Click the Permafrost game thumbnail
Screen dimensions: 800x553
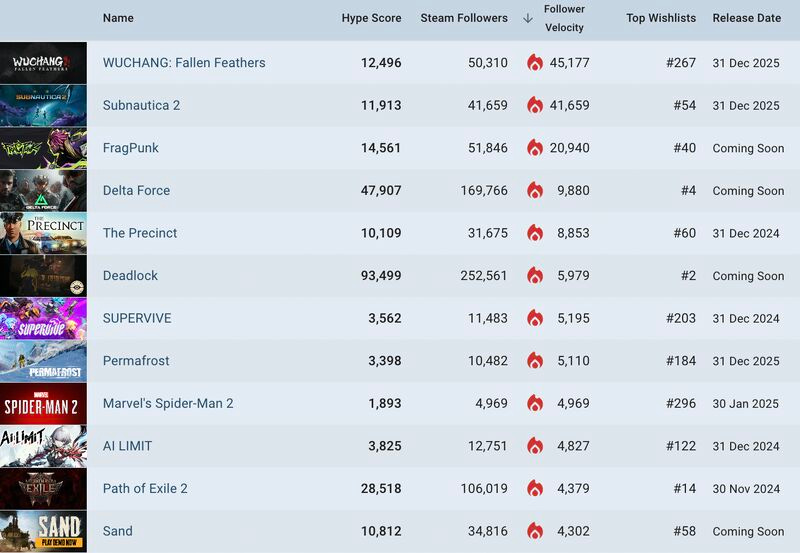[x=43, y=361]
